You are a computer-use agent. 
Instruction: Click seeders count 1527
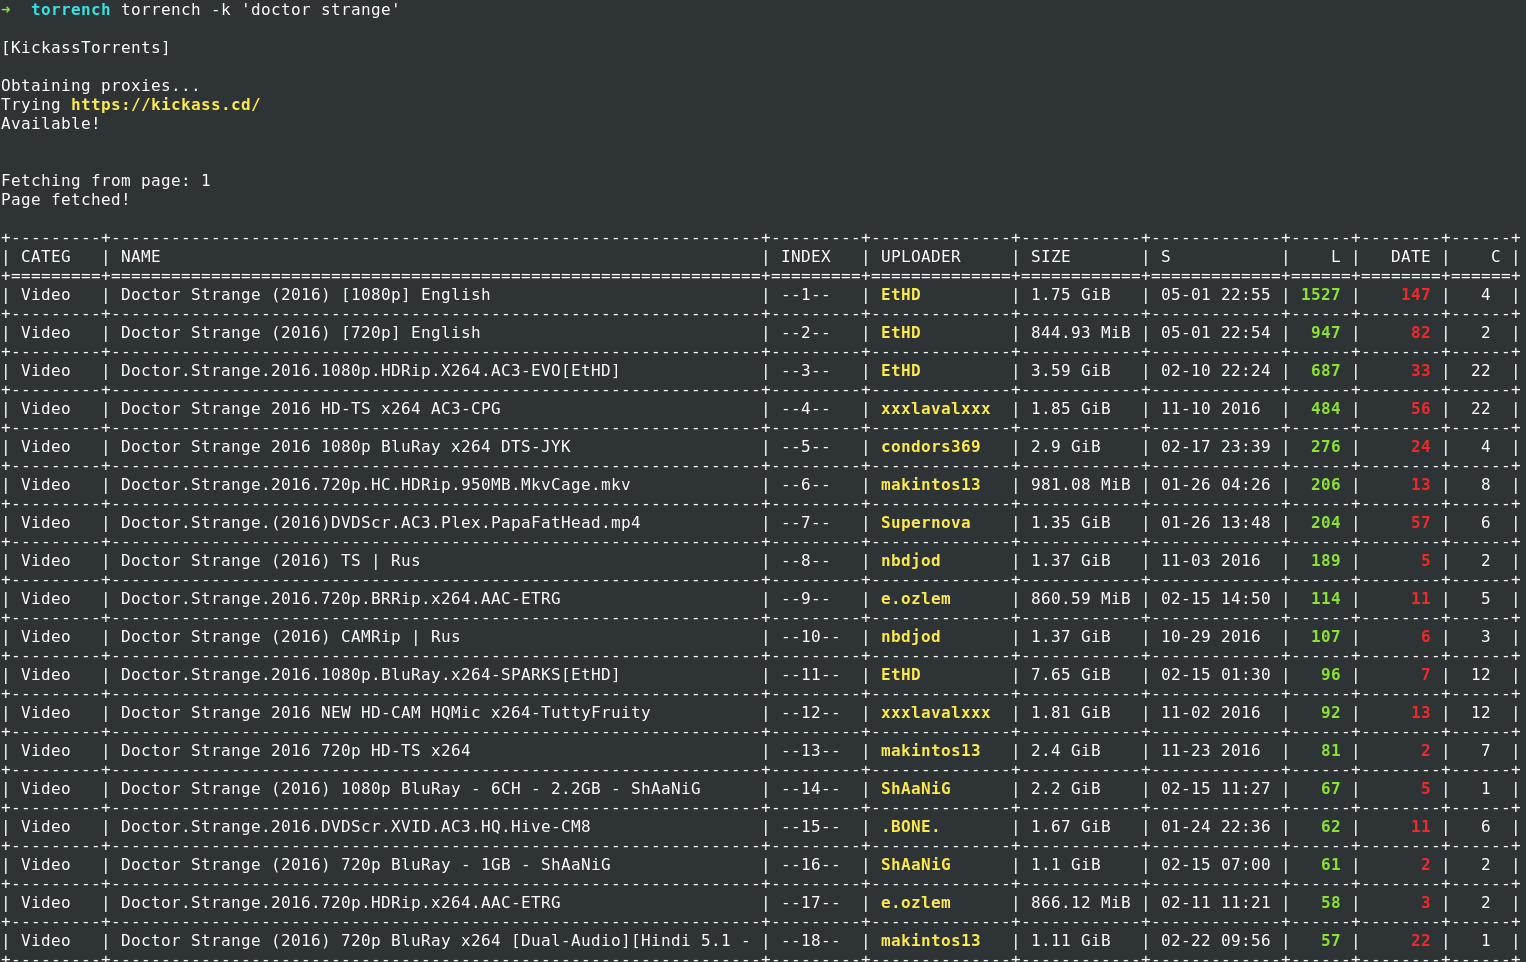coord(1321,294)
